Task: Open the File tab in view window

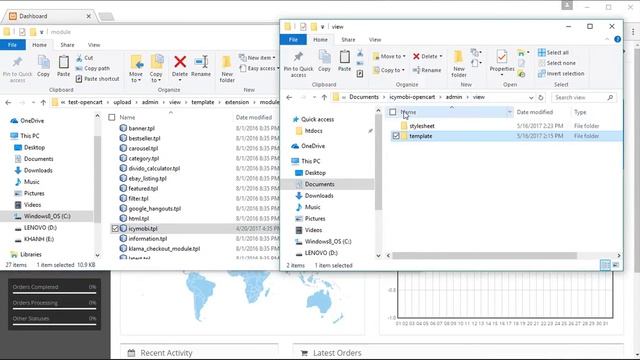Action: (293, 40)
